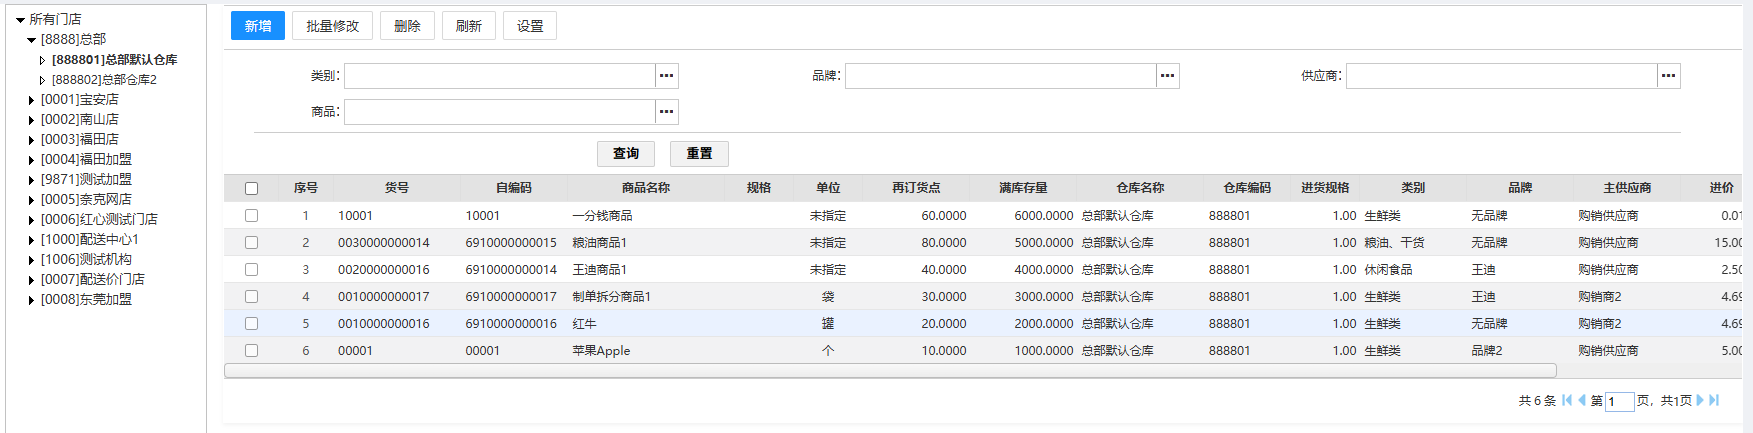Click the 删除 delete button
The width and height of the screenshot is (1753, 433).
pyautogui.click(x=407, y=26)
